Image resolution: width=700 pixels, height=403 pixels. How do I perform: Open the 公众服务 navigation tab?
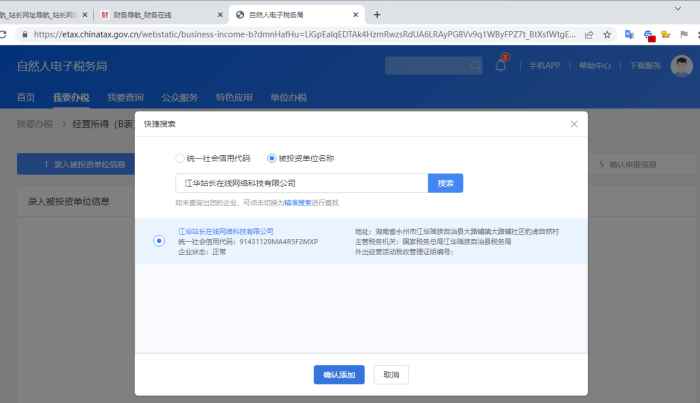point(179,98)
